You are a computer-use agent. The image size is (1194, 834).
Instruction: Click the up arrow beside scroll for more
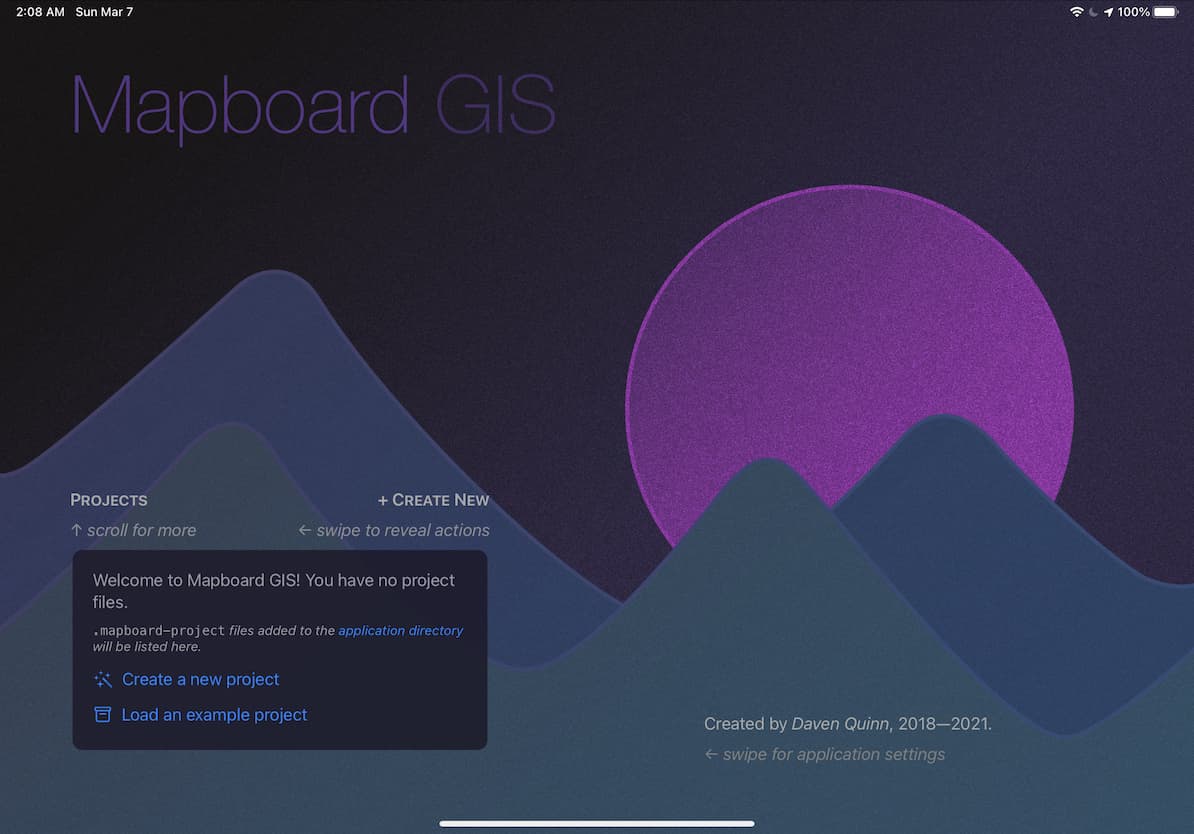click(x=76, y=531)
